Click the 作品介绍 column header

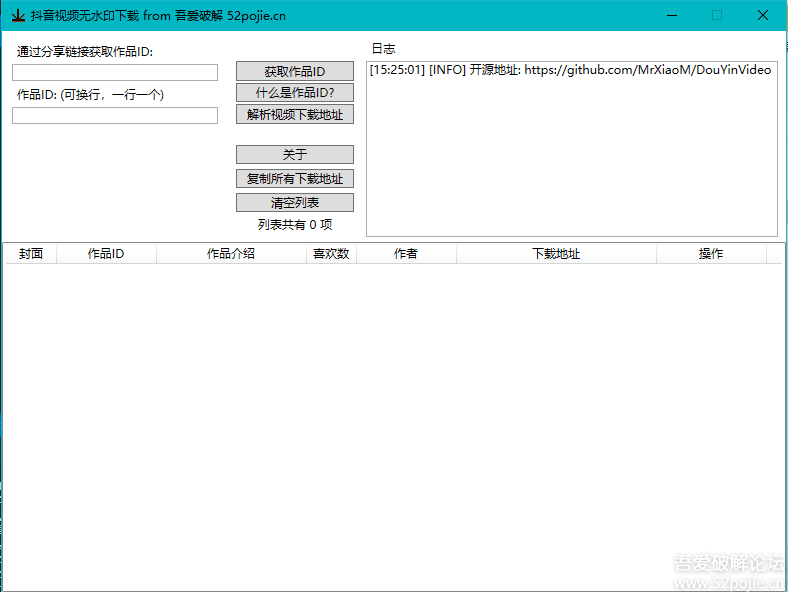pos(231,254)
